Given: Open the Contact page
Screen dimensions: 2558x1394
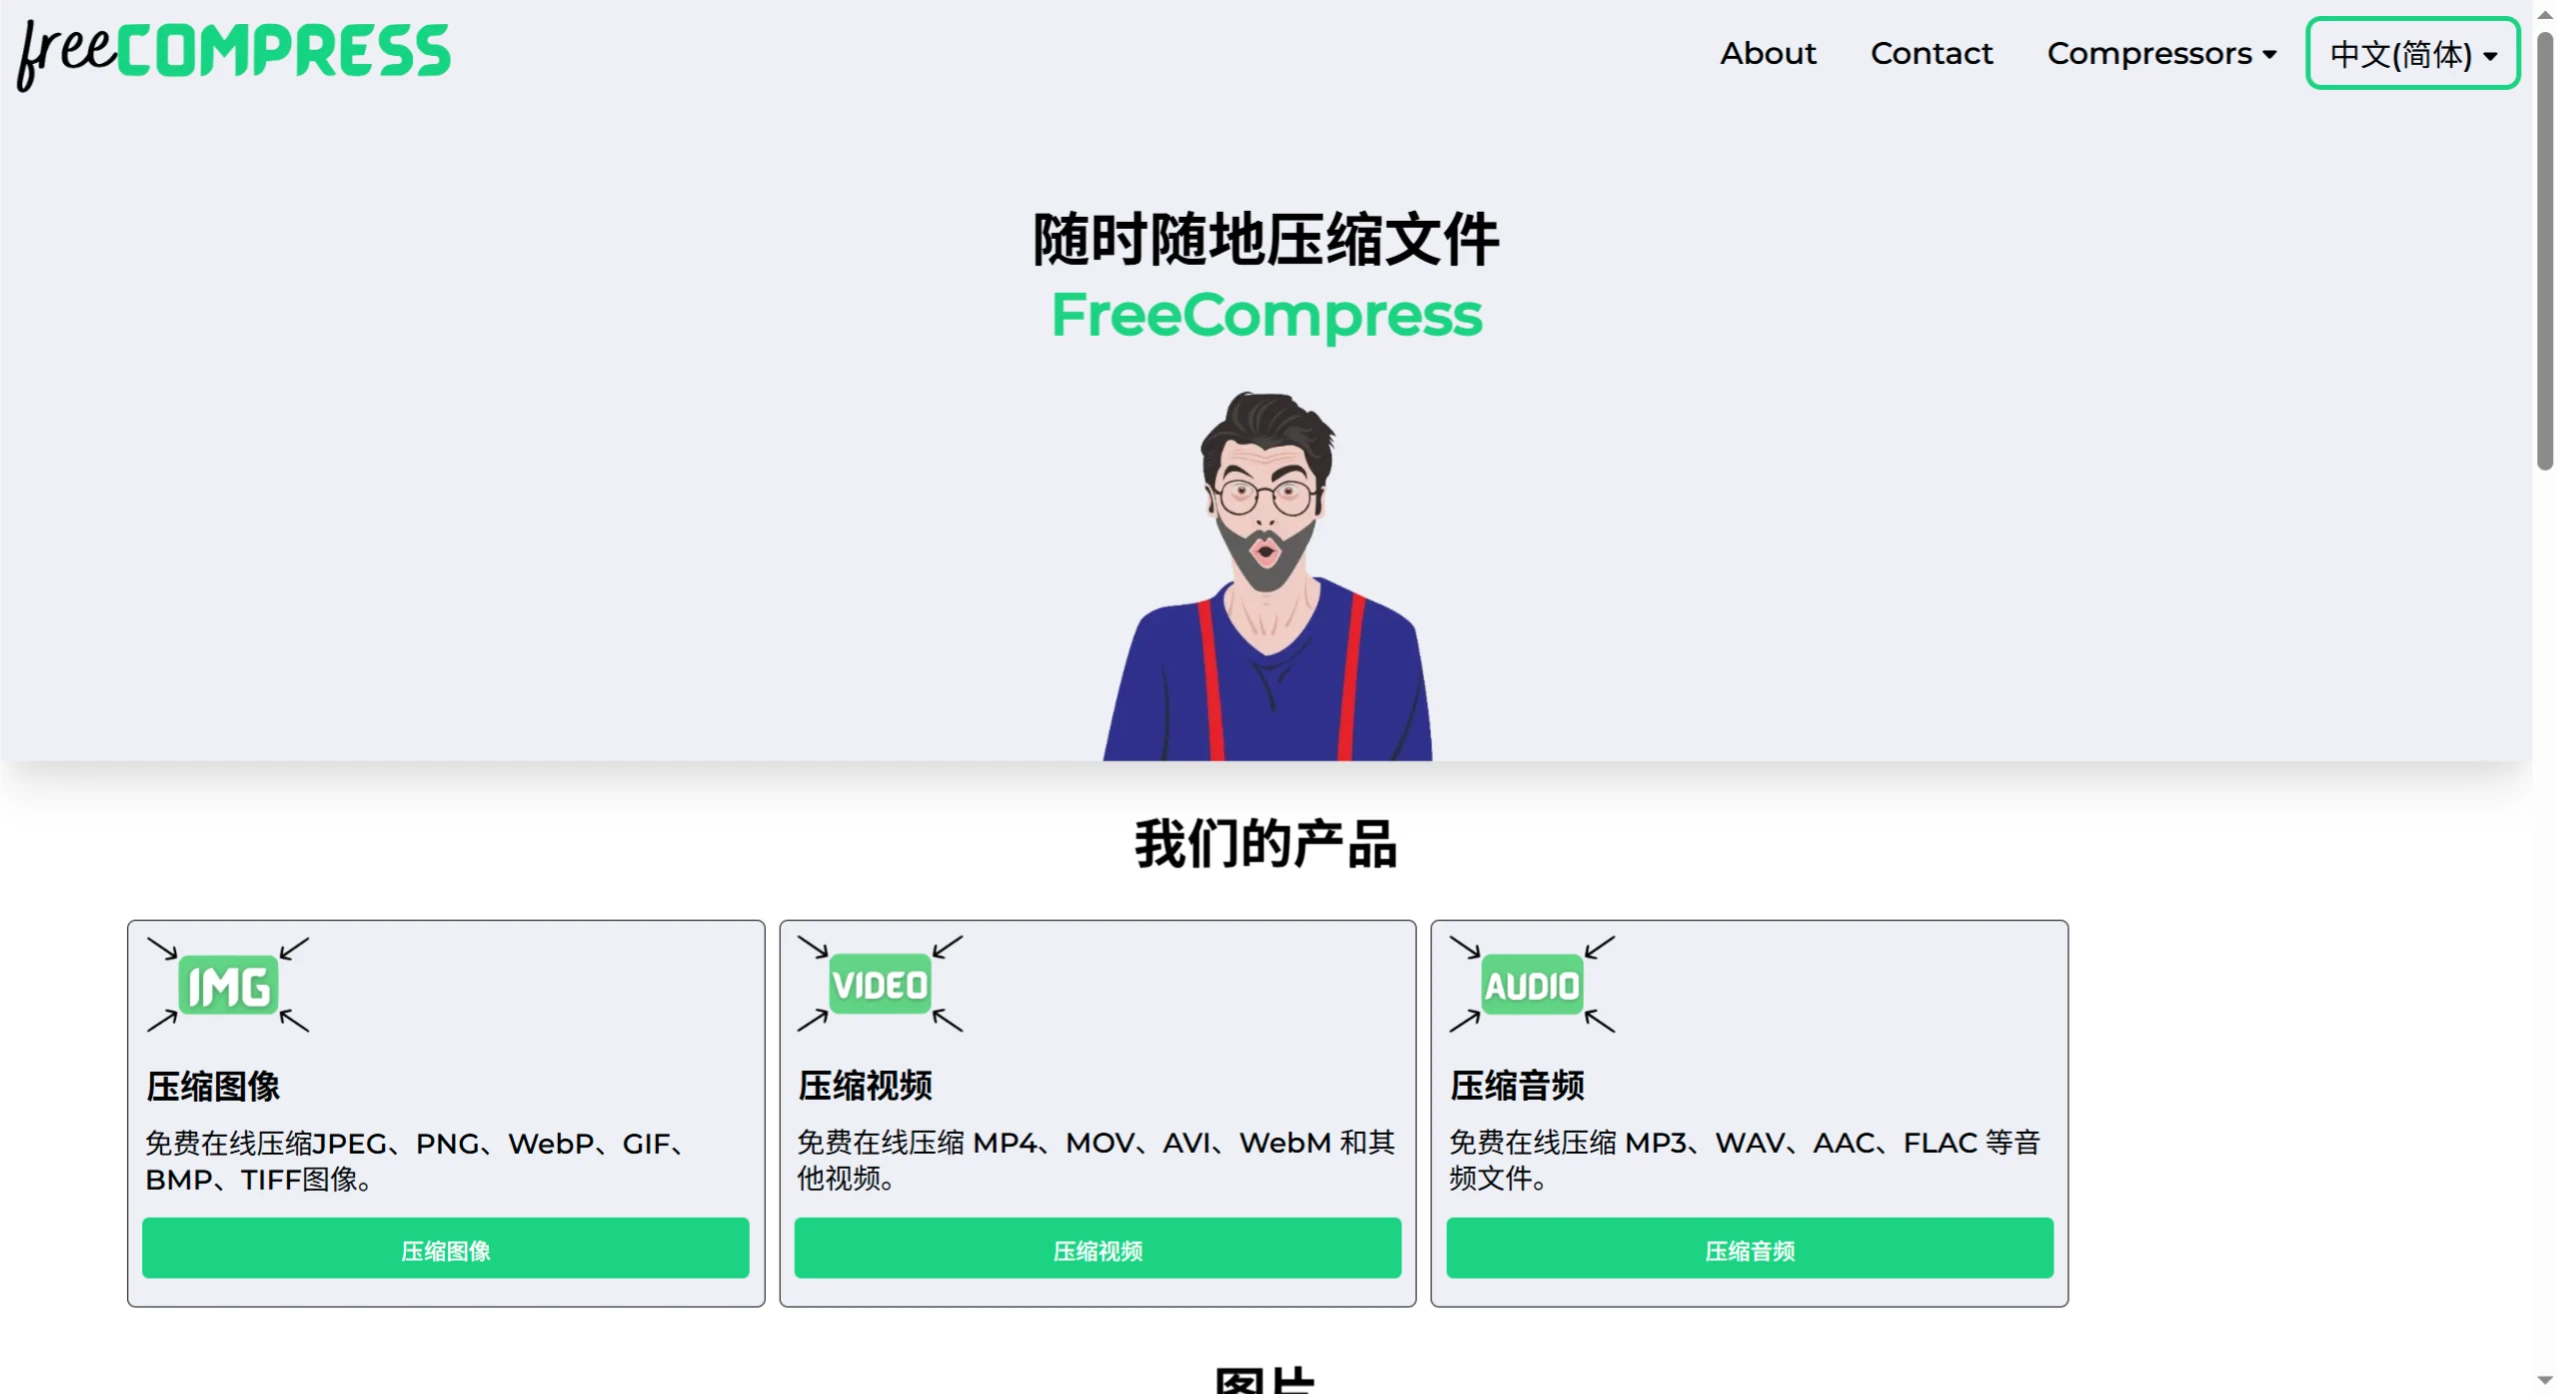Looking at the screenshot, I should click(1930, 53).
